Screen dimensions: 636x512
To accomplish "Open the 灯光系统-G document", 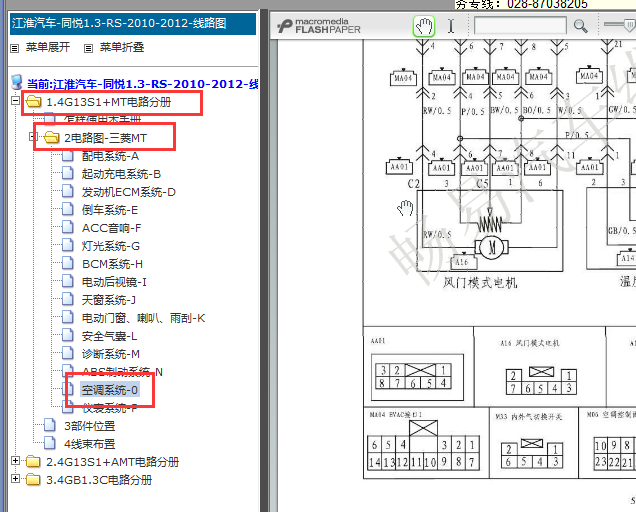I will (x=111, y=246).
